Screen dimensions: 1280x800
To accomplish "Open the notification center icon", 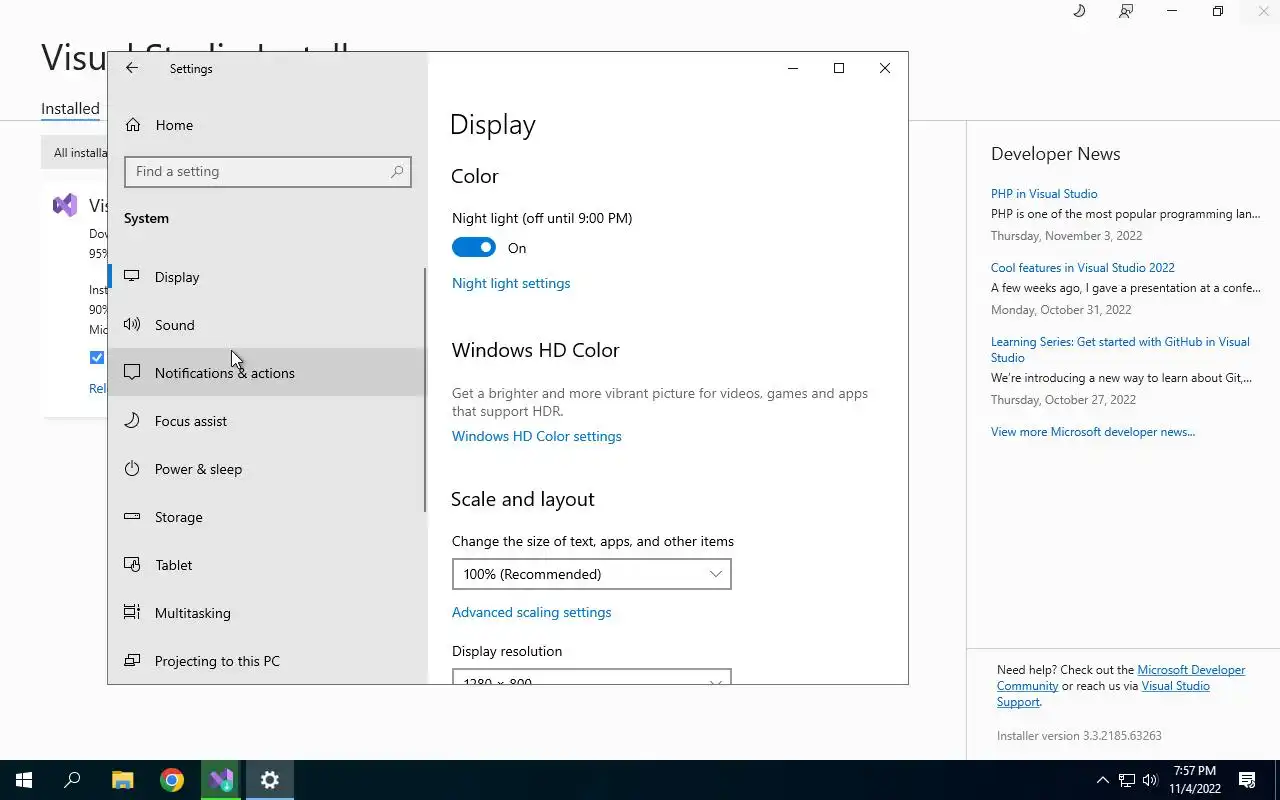I will coord(1247,780).
